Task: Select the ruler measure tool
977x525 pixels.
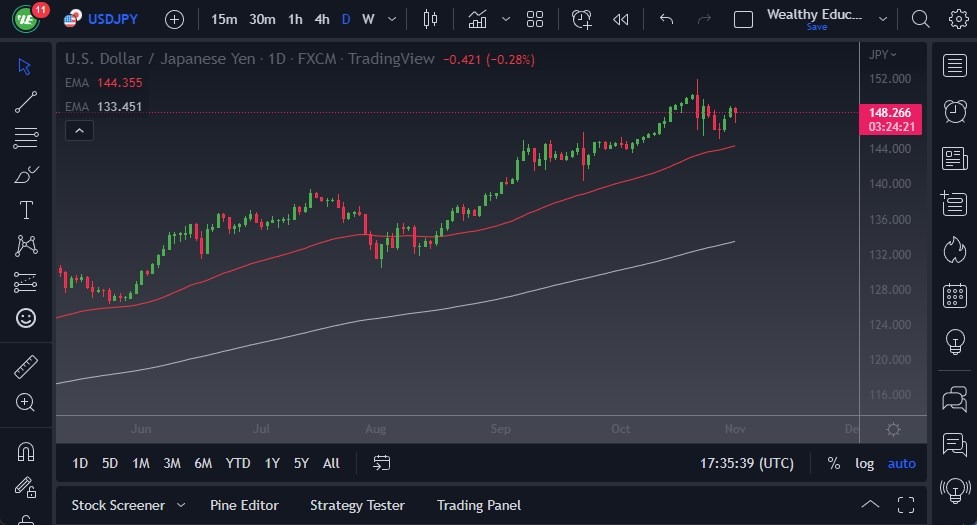Action: 26,367
